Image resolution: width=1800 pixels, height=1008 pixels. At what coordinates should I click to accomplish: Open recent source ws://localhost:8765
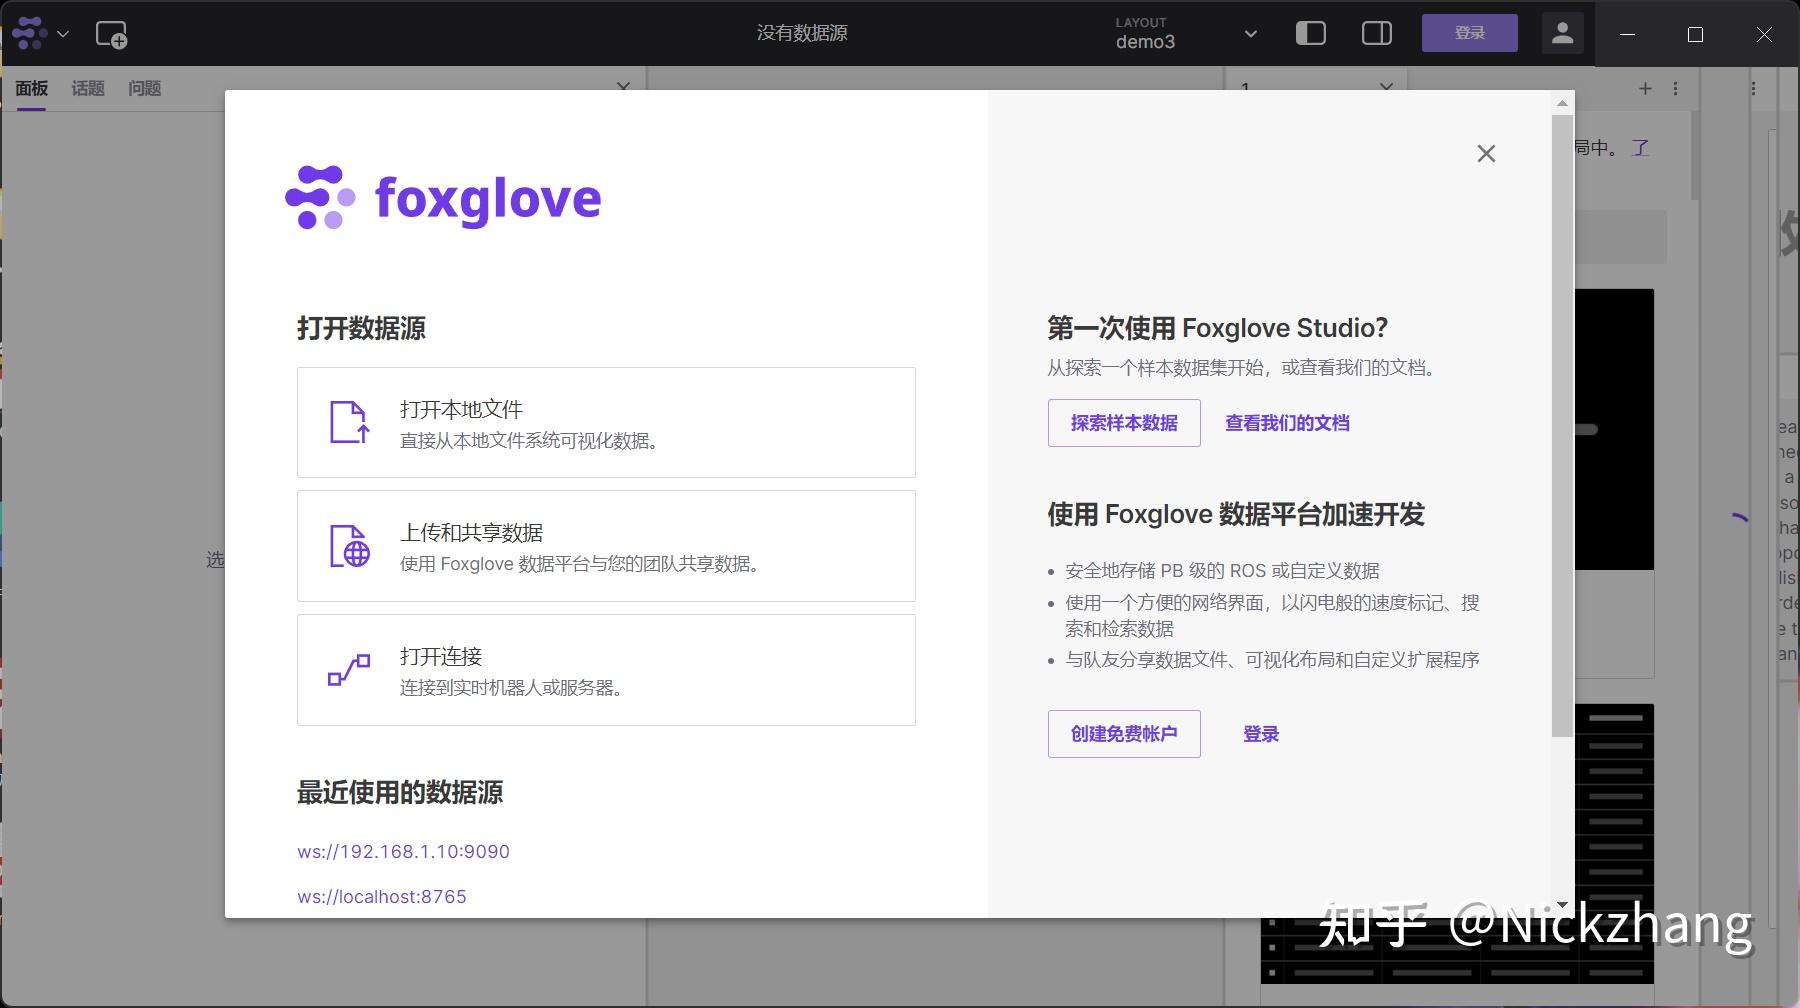coord(381,895)
